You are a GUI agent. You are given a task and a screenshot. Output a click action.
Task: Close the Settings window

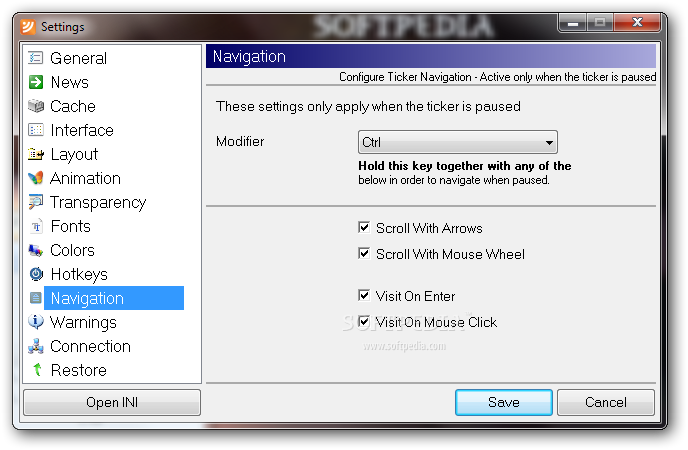coord(637,22)
